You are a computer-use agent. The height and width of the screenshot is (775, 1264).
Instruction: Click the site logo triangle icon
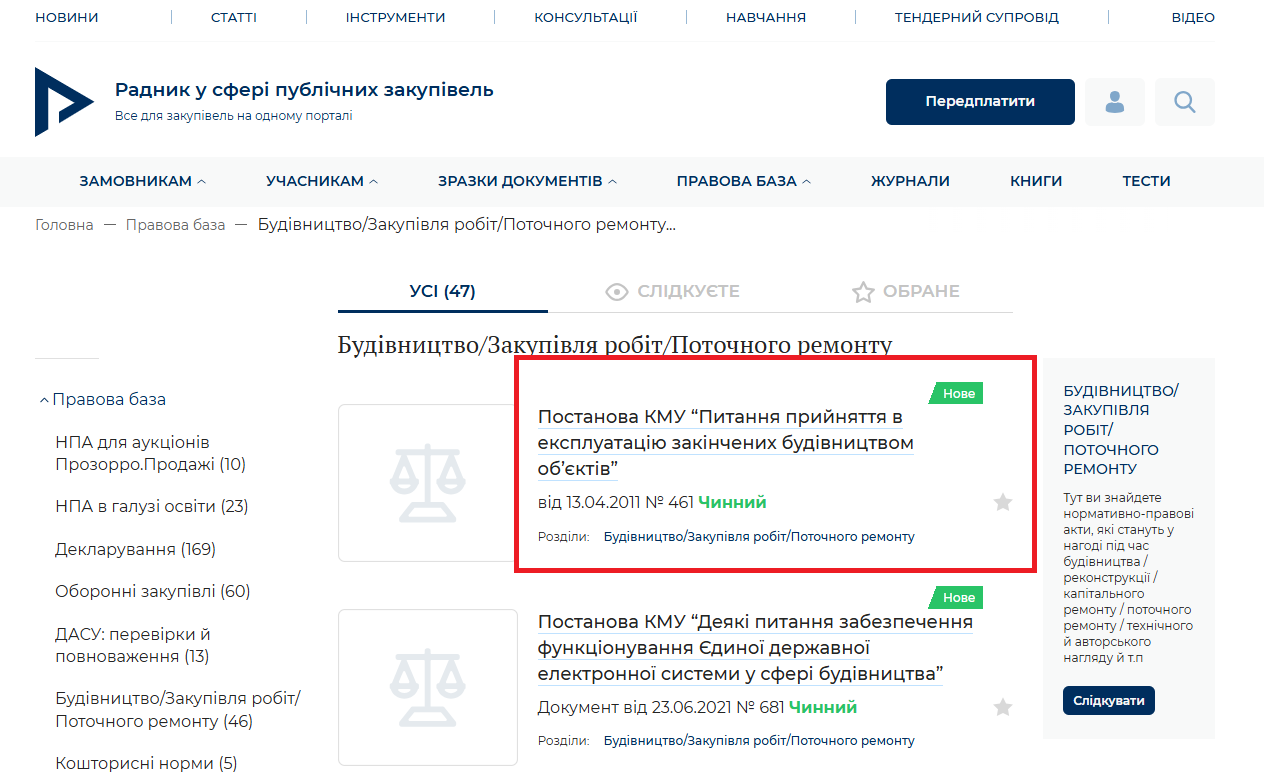pos(64,102)
